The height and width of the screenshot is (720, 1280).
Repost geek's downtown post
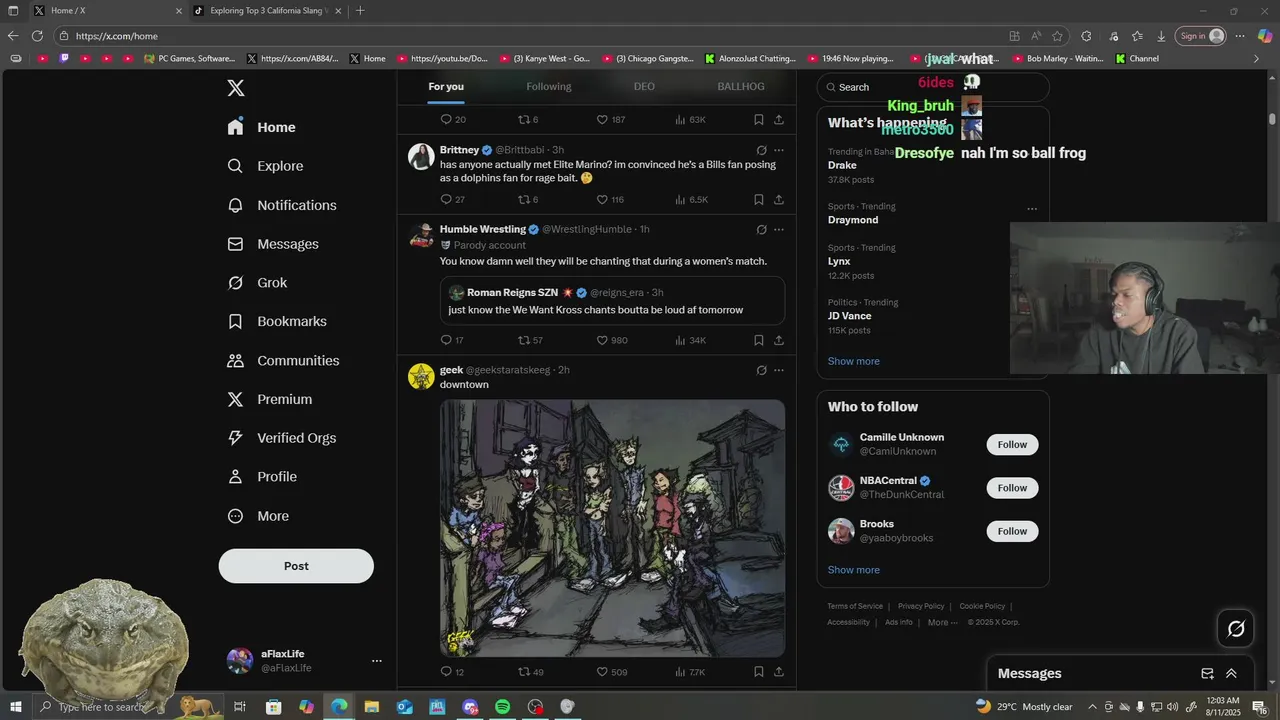tap(530, 672)
